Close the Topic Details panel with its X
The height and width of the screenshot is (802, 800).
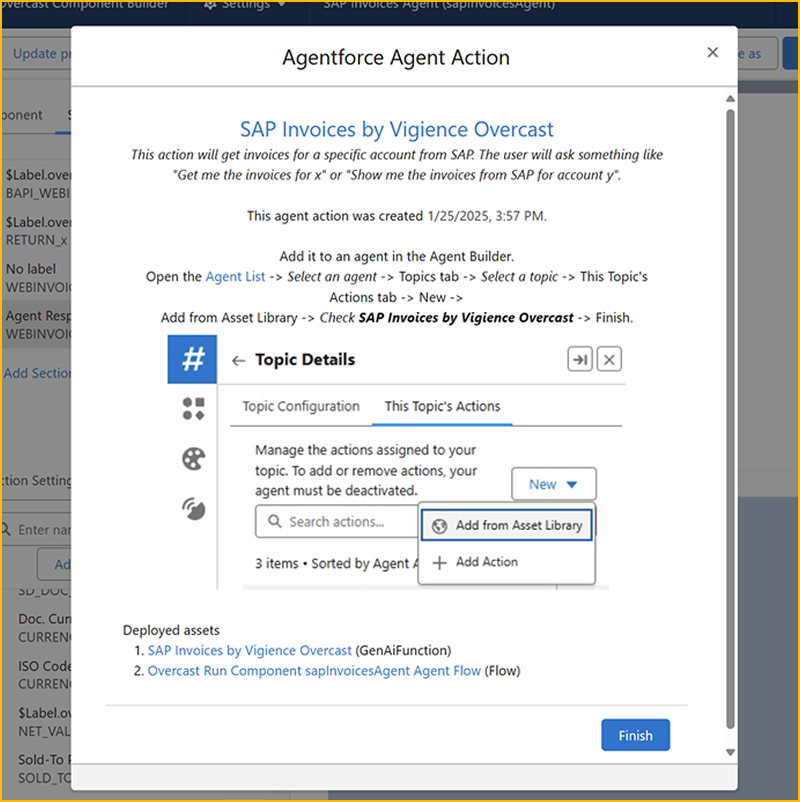click(610, 360)
